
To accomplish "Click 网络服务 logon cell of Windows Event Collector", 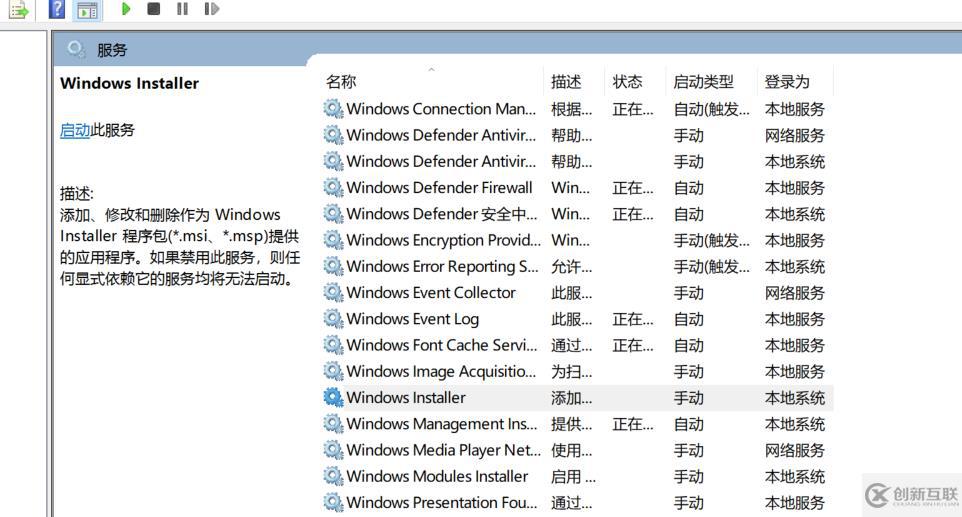I will click(x=795, y=293).
